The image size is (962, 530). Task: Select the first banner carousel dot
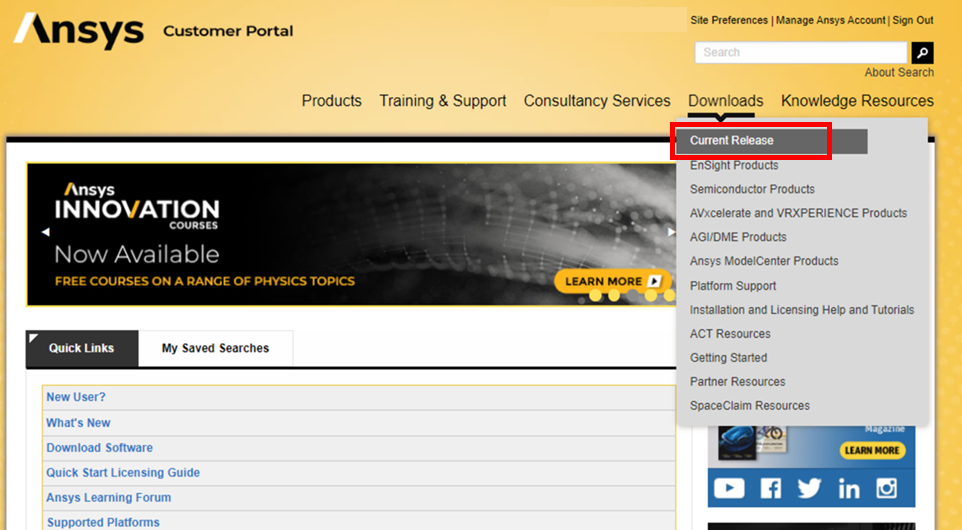tap(595, 296)
